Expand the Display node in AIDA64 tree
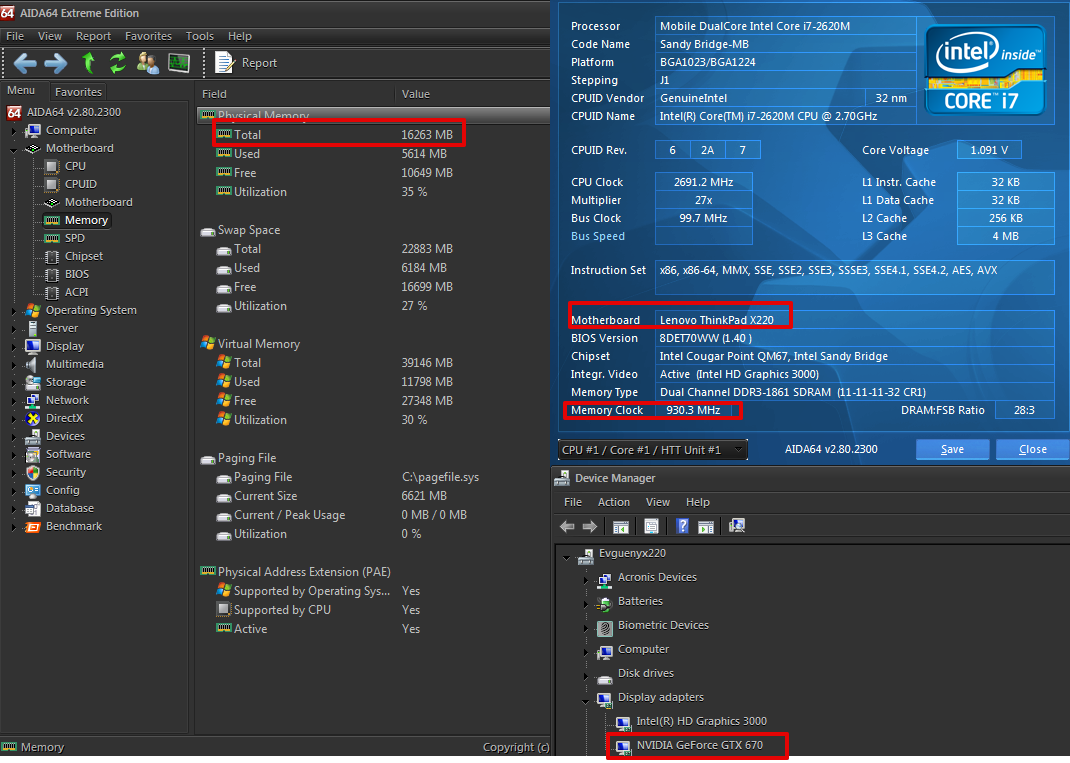1070x763 pixels. [14, 347]
